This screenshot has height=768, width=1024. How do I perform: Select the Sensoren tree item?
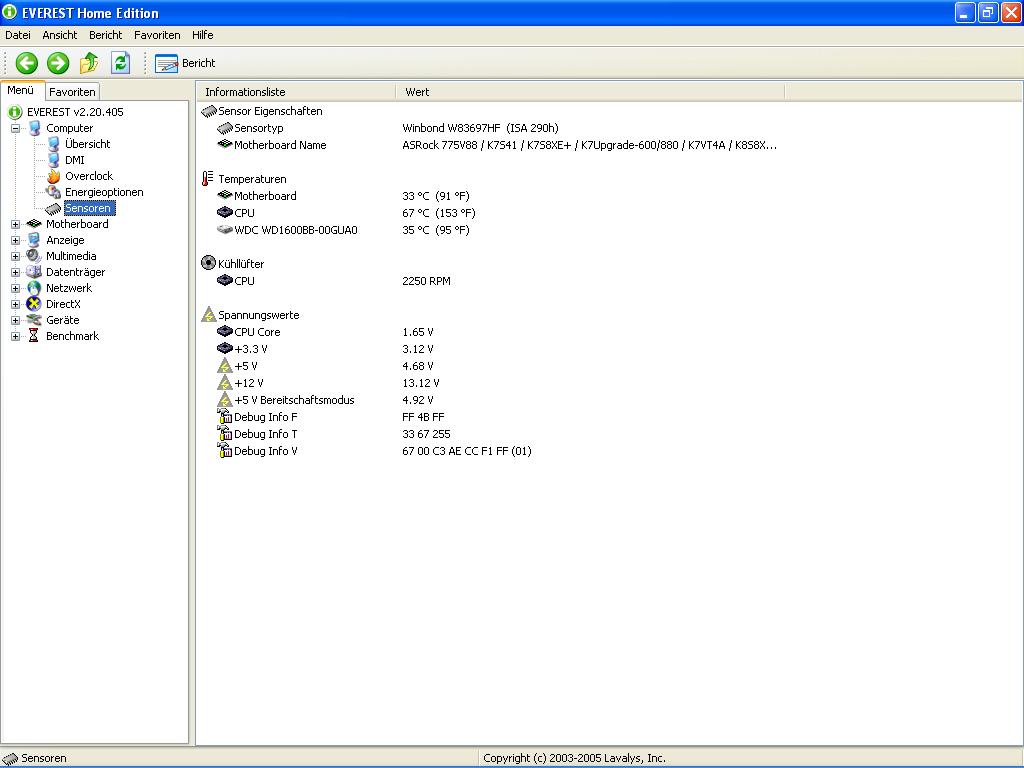89,208
